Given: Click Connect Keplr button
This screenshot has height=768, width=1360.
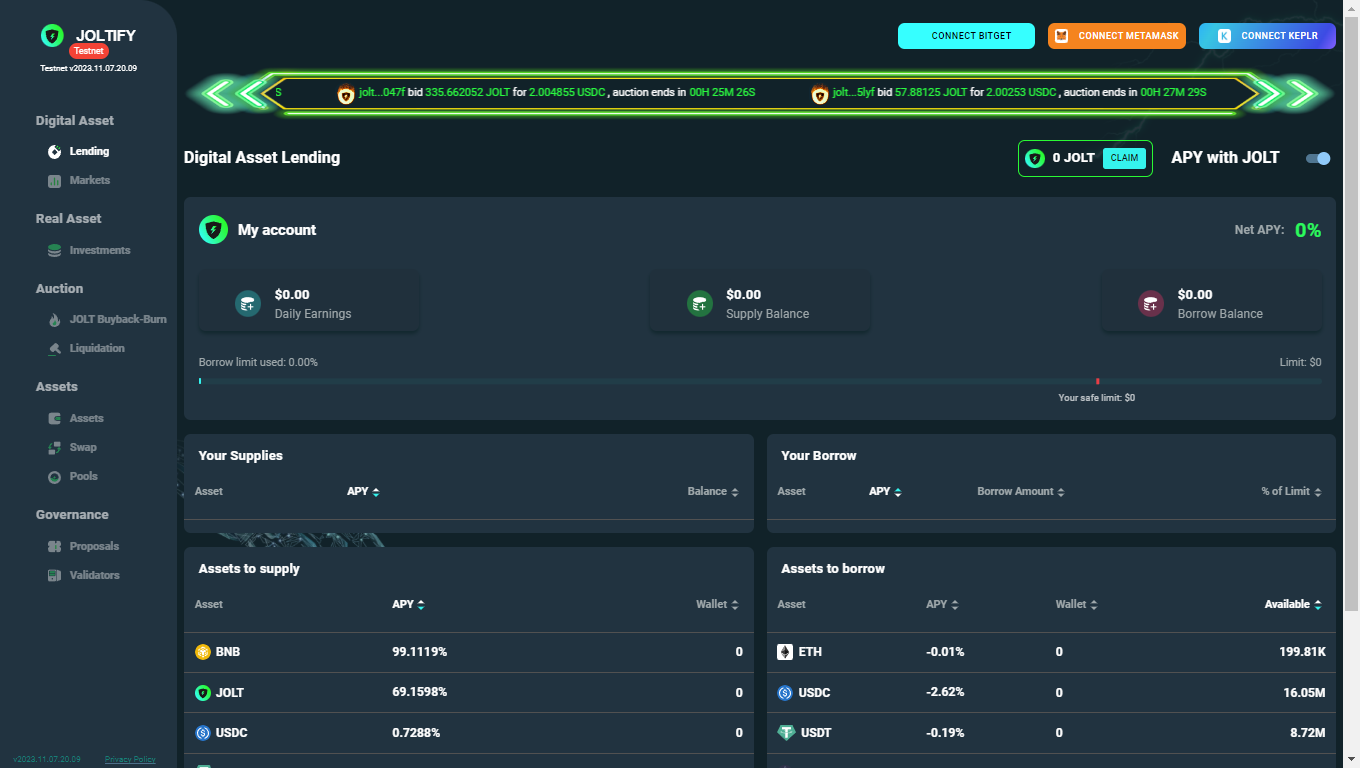Looking at the screenshot, I should click(1267, 36).
